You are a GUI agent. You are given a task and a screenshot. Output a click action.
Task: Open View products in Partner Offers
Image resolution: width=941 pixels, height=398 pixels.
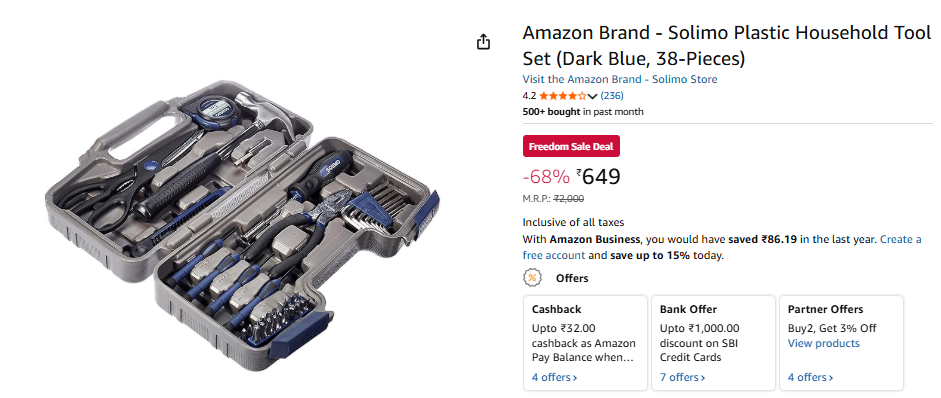click(823, 343)
